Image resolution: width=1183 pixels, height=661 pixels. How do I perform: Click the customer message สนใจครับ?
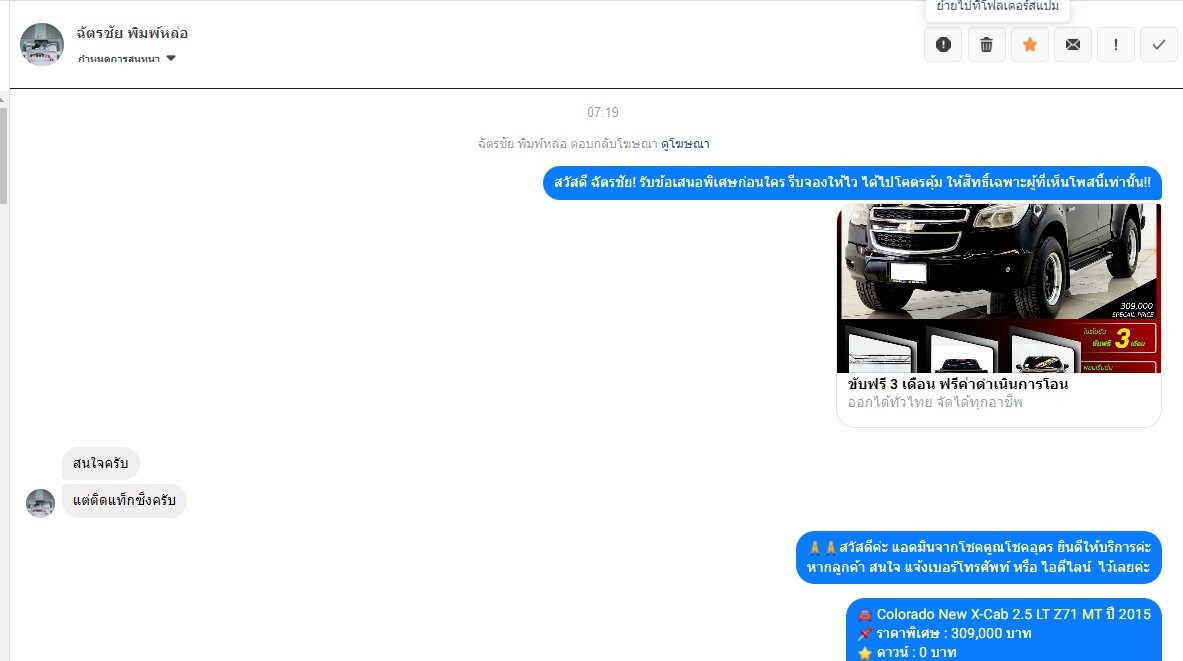click(x=100, y=463)
